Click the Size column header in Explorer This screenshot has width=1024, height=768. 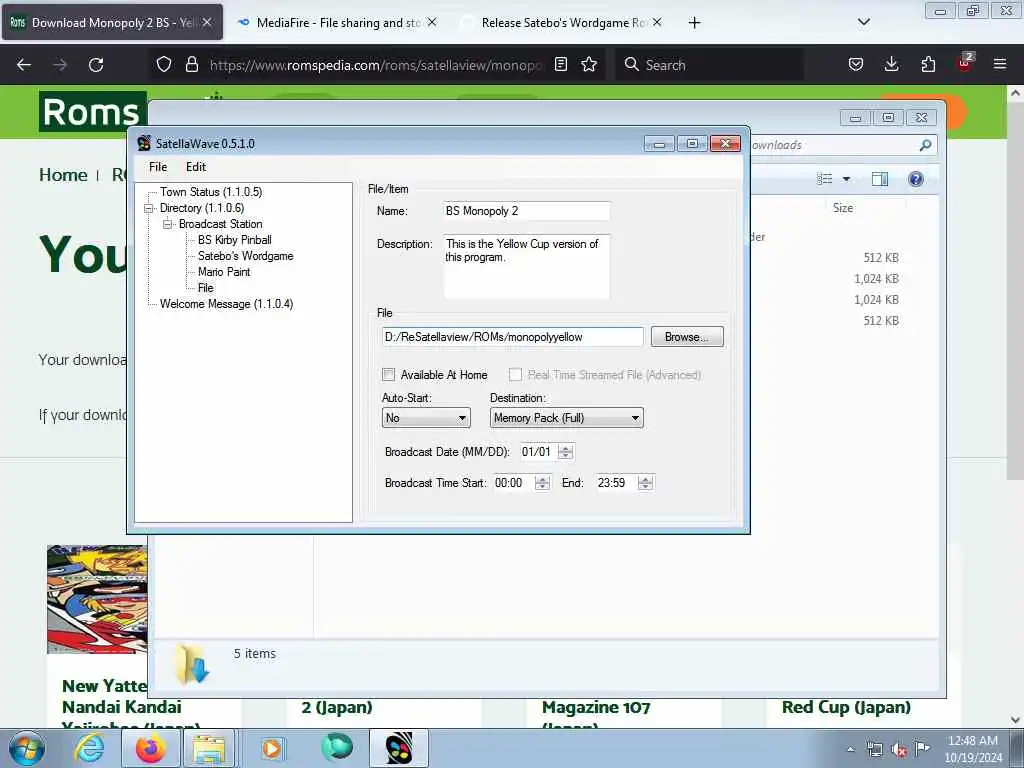tap(842, 208)
